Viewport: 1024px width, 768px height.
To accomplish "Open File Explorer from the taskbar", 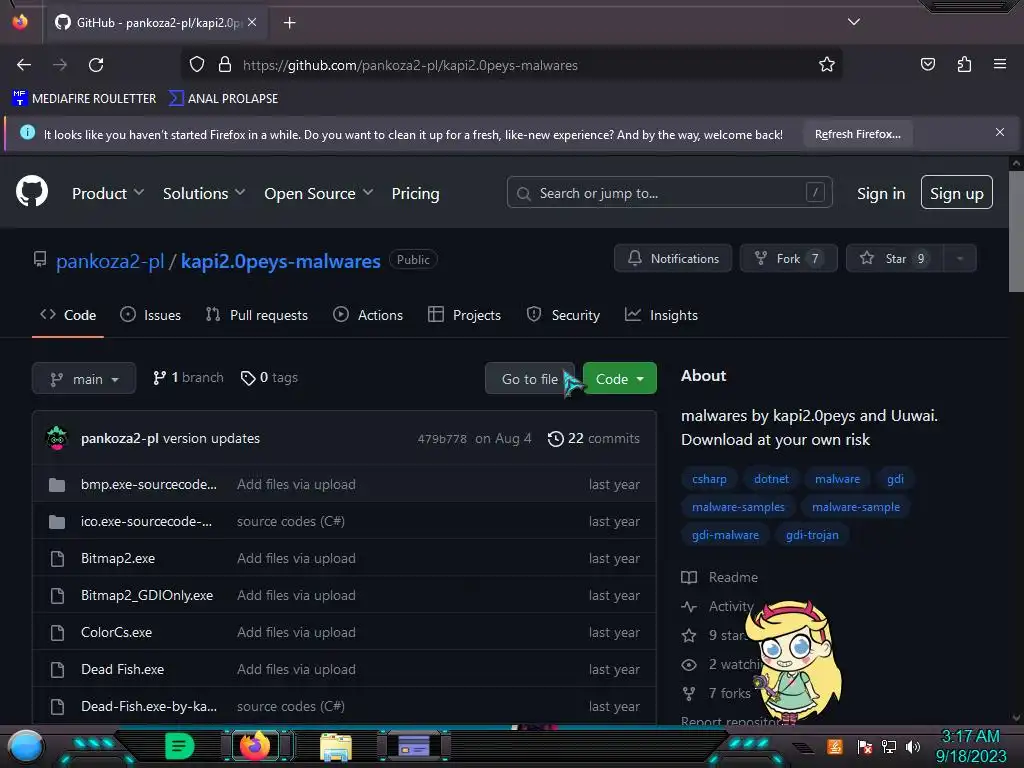I will click(x=336, y=746).
